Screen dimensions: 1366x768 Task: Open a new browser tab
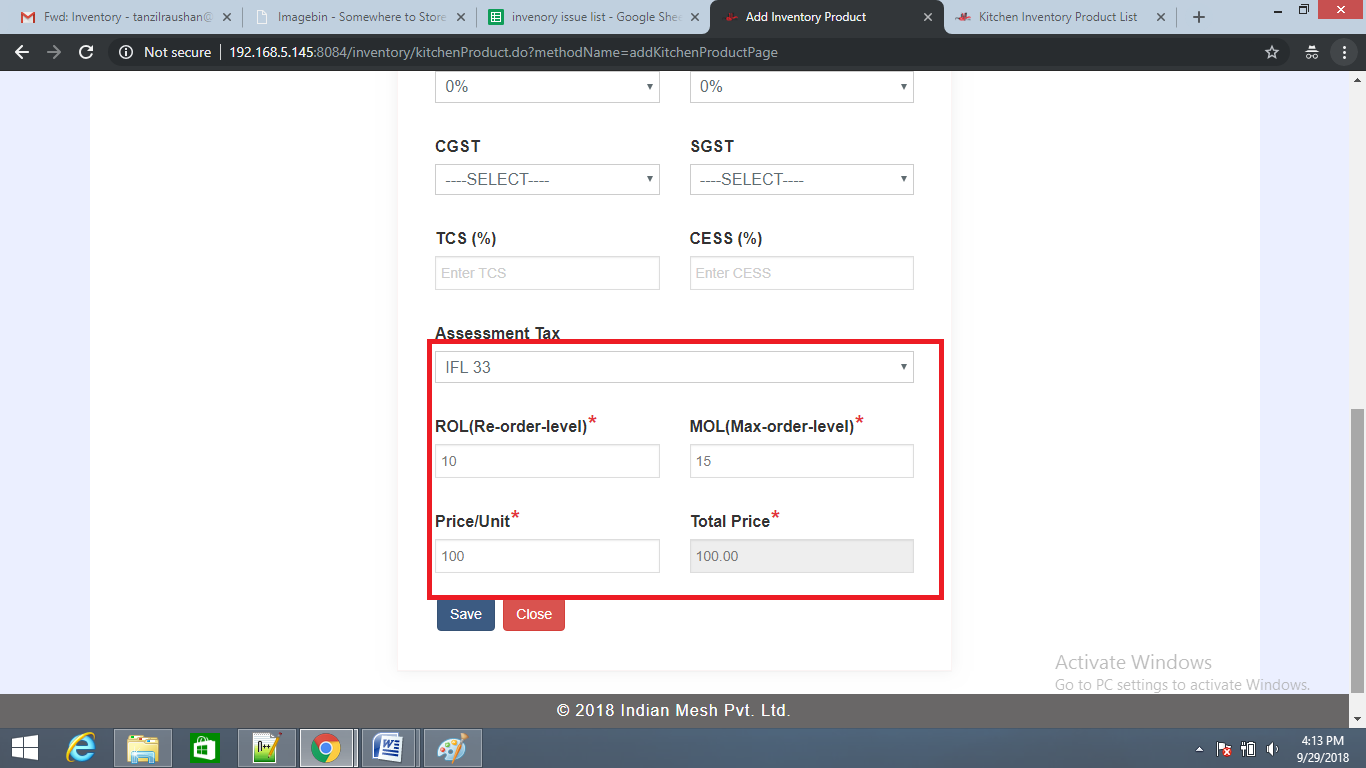pyautogui.click(x=1199, y=17)
